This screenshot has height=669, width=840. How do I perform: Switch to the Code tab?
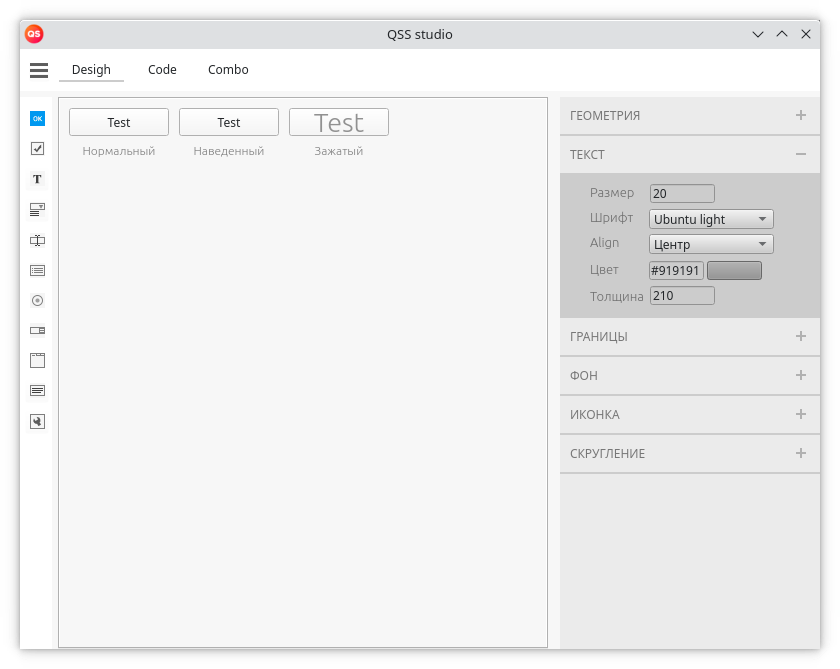click(x=162, y=69)
